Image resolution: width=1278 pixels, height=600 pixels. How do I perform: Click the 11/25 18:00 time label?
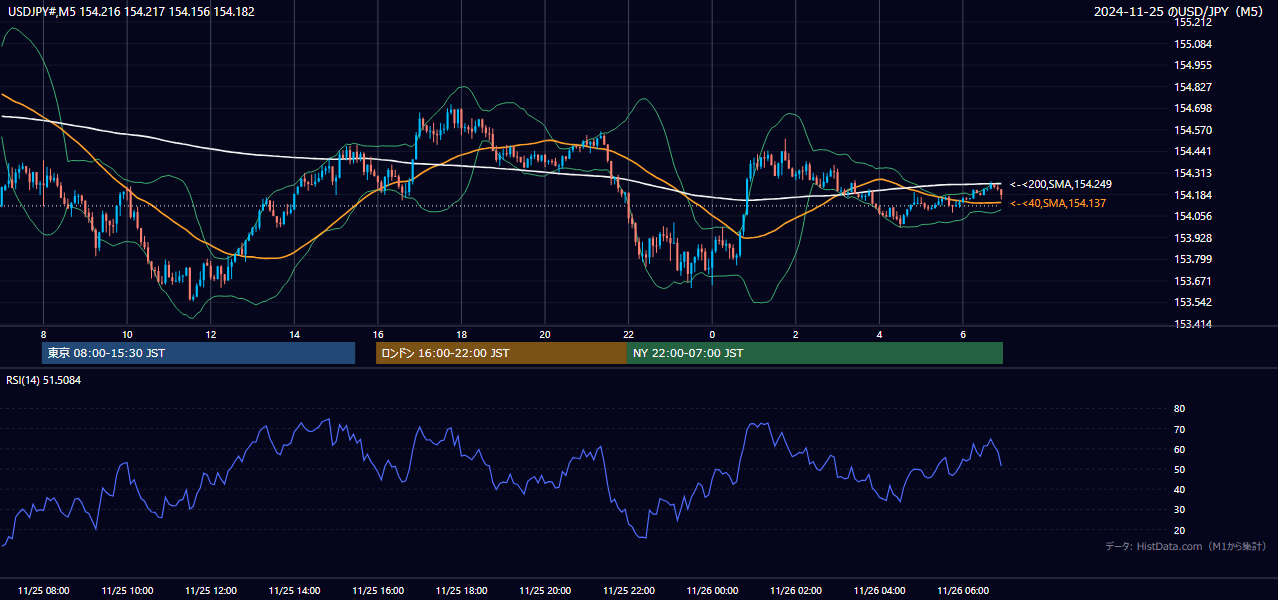point(461,590)
